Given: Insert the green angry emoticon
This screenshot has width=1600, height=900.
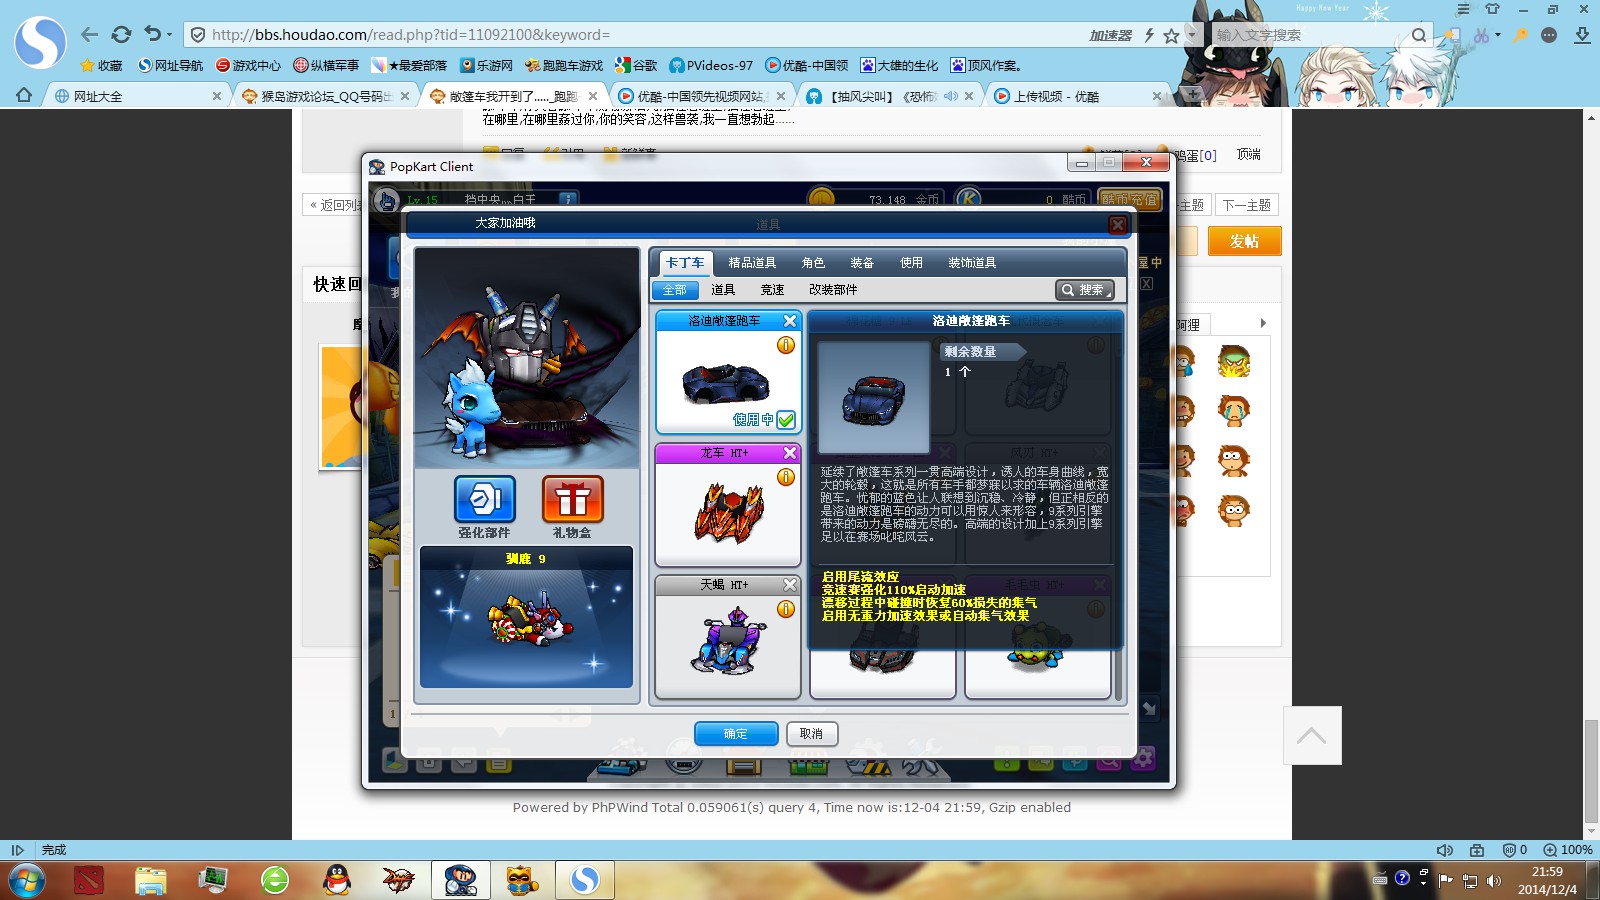Looking at the screenshot, I should tap(1234, 361).
